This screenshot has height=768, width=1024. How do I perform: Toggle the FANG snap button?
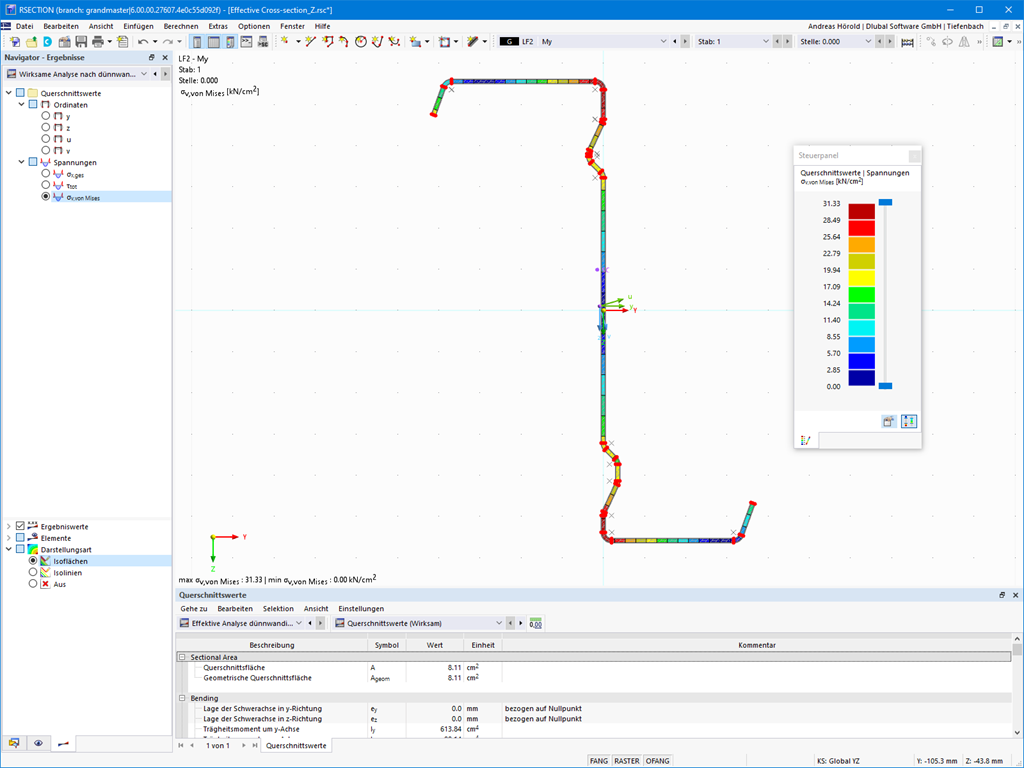[599, 761]
